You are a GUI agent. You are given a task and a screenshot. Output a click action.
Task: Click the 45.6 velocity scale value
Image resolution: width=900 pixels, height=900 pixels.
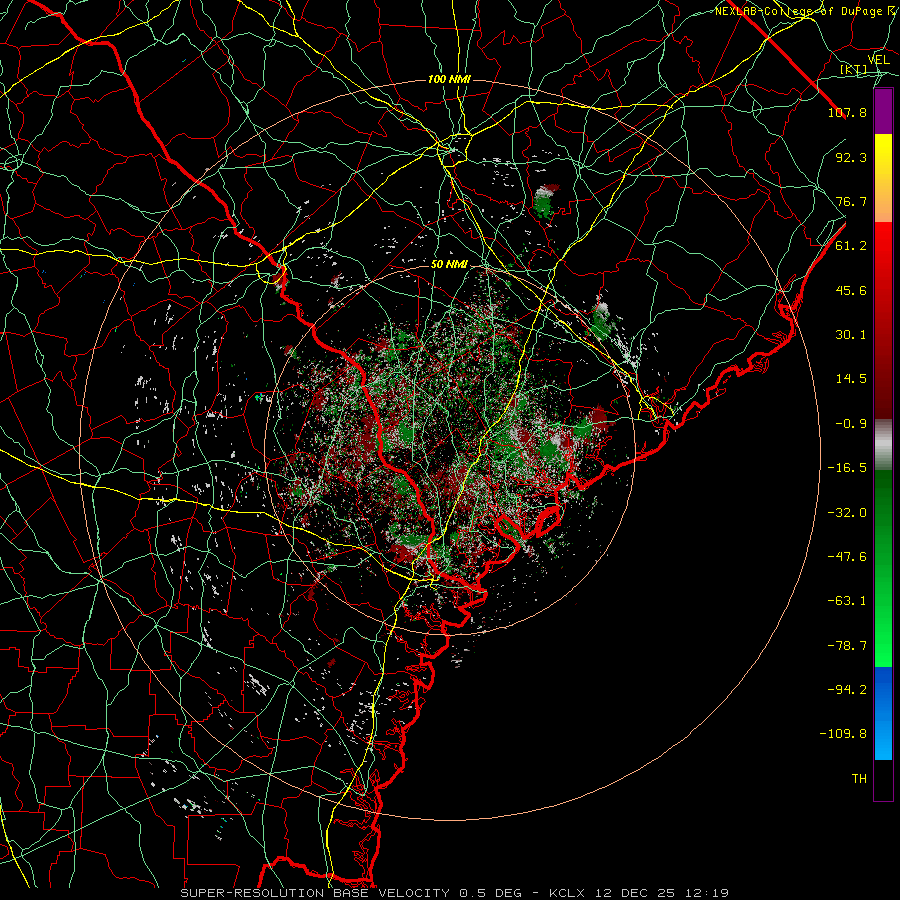[x=851, y=290]
